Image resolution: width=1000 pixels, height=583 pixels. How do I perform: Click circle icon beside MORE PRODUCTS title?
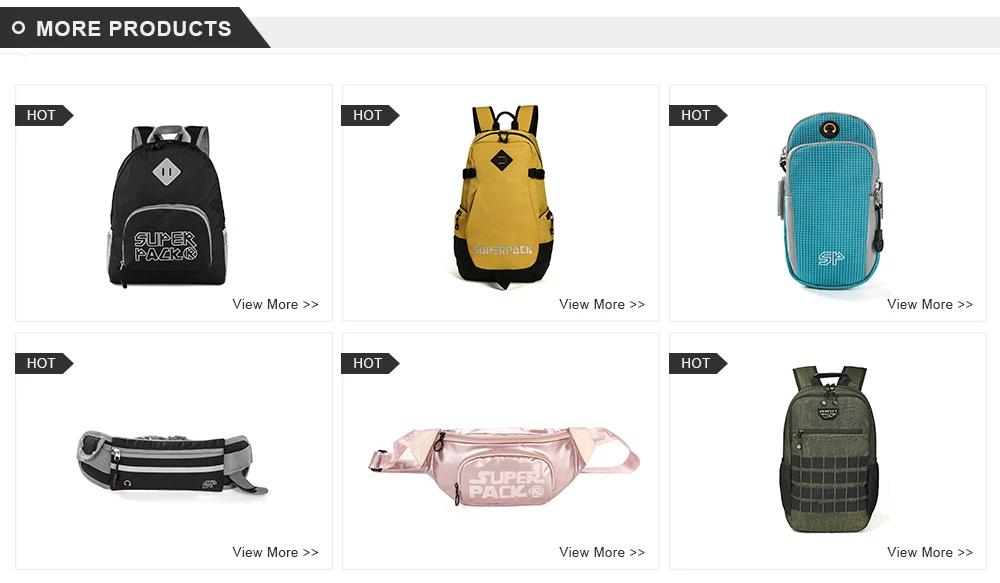pos(18,28)
